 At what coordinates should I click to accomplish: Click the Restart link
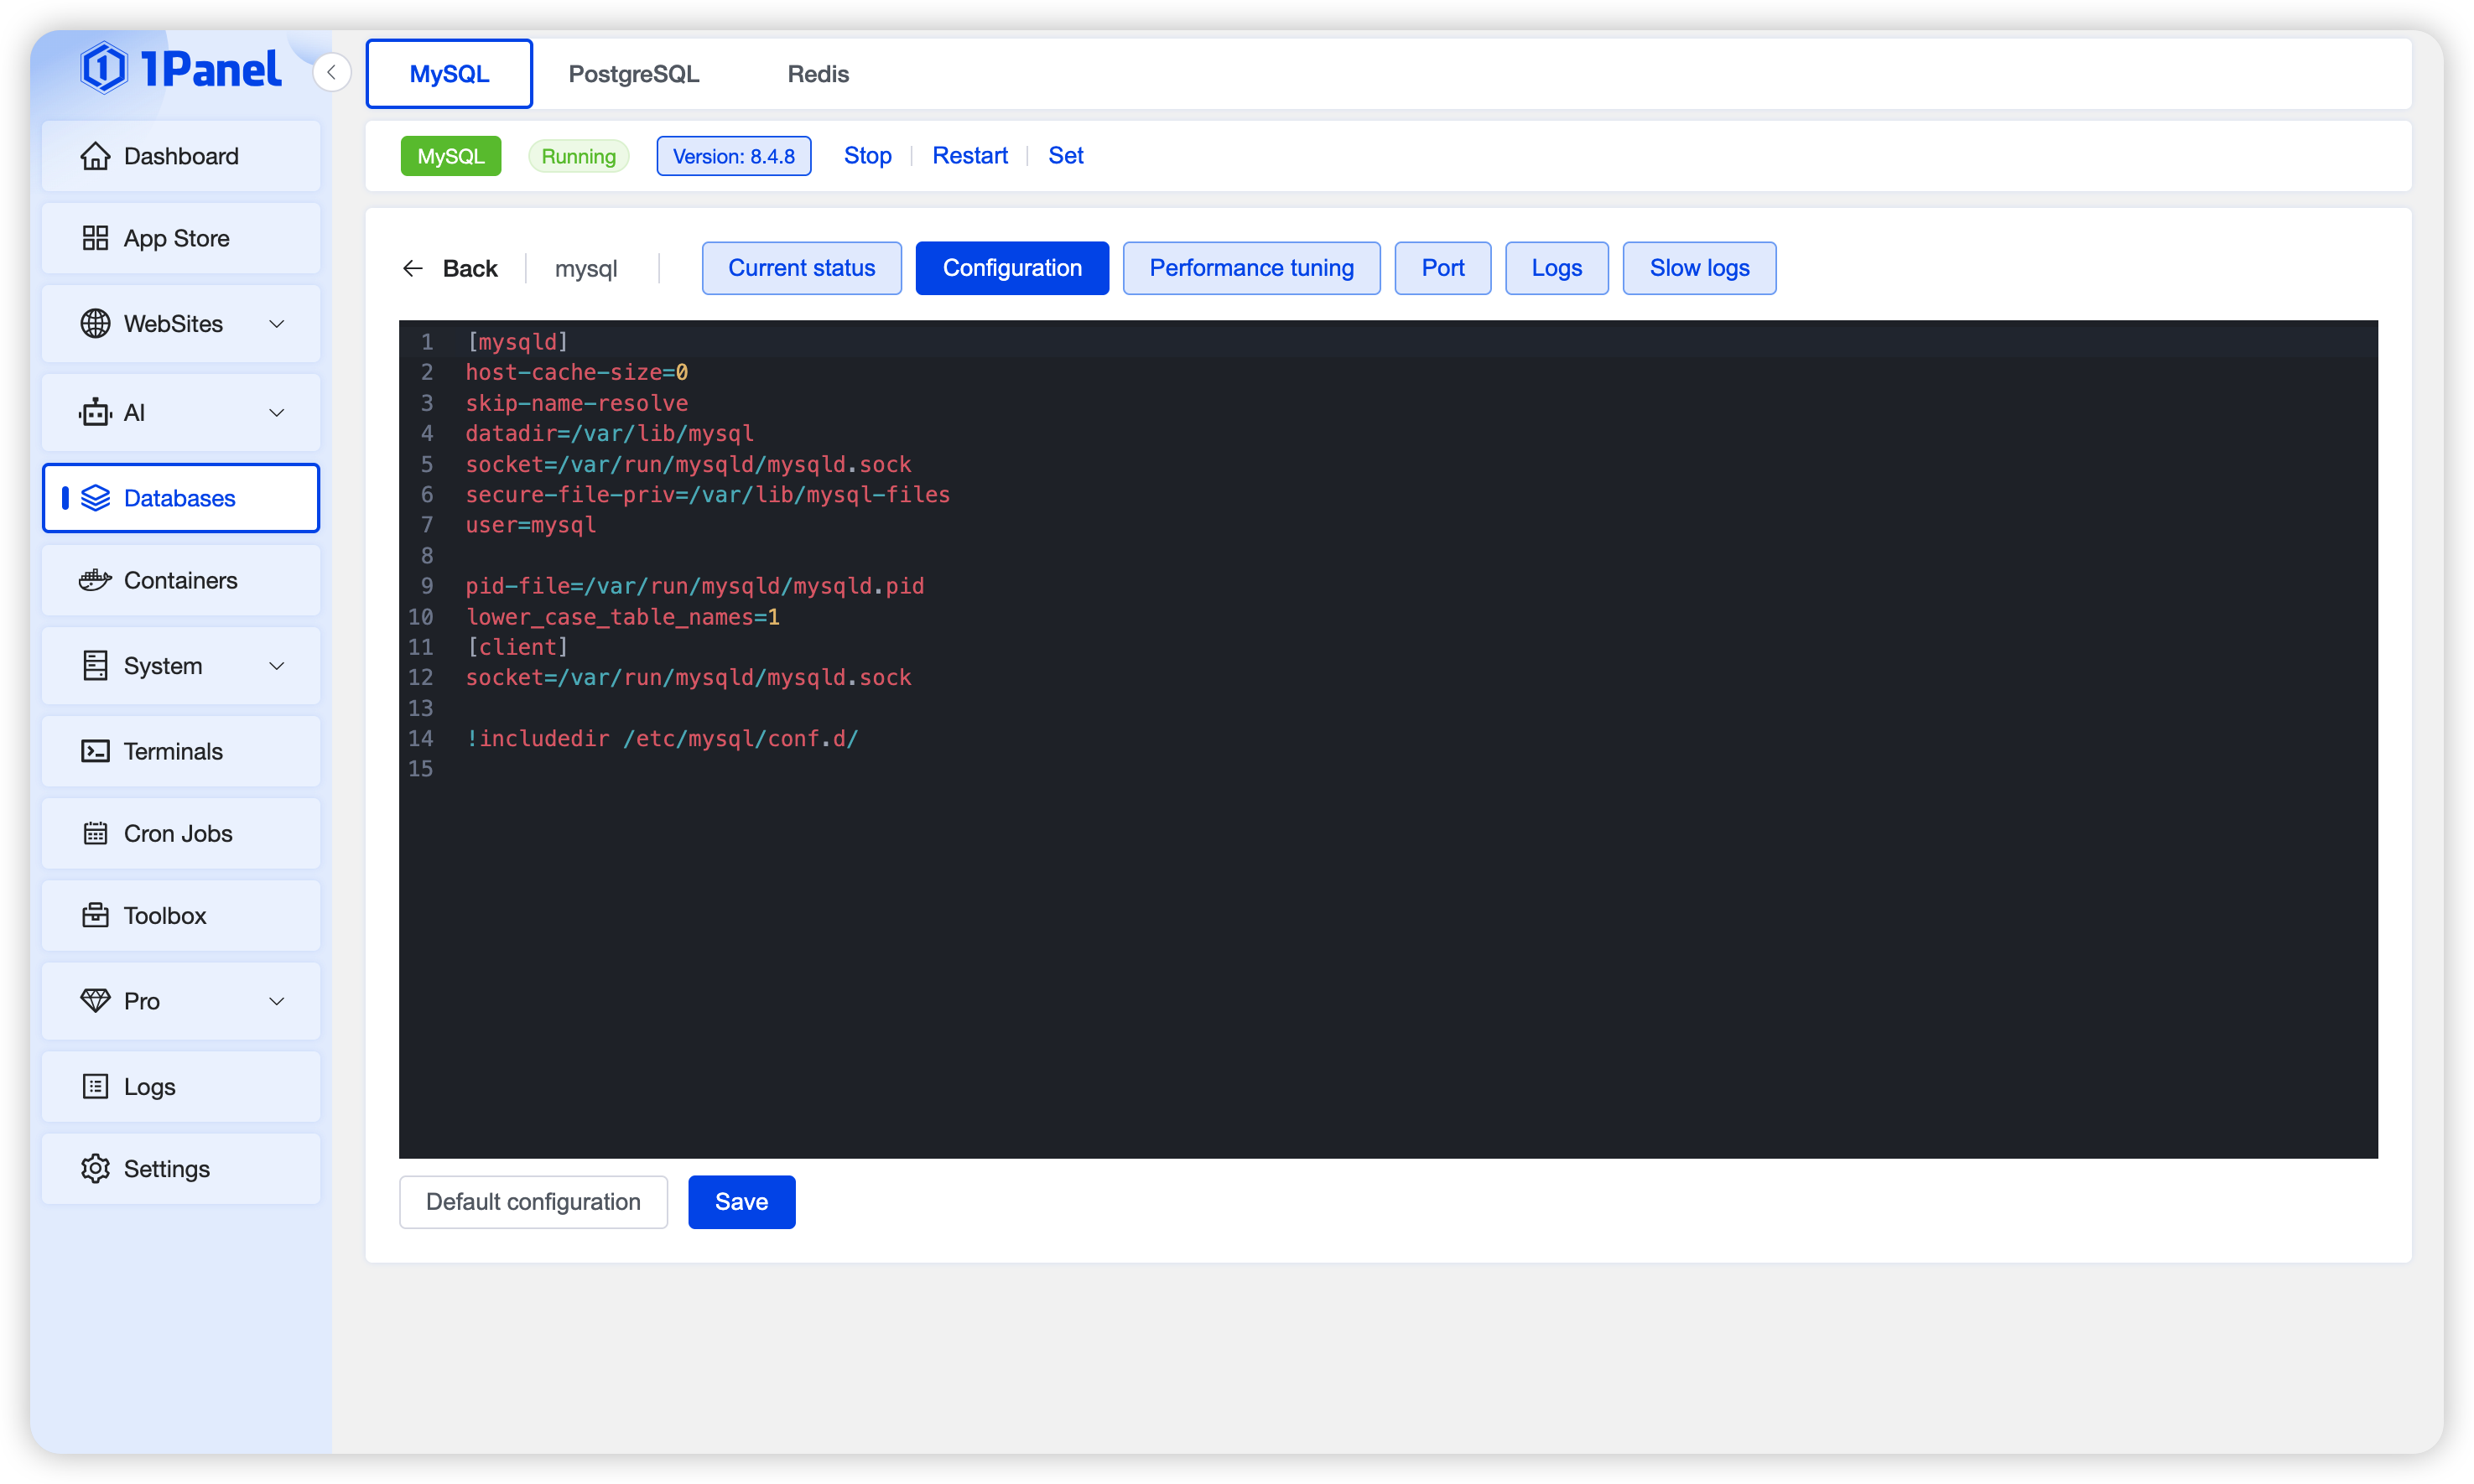(969, 156)
